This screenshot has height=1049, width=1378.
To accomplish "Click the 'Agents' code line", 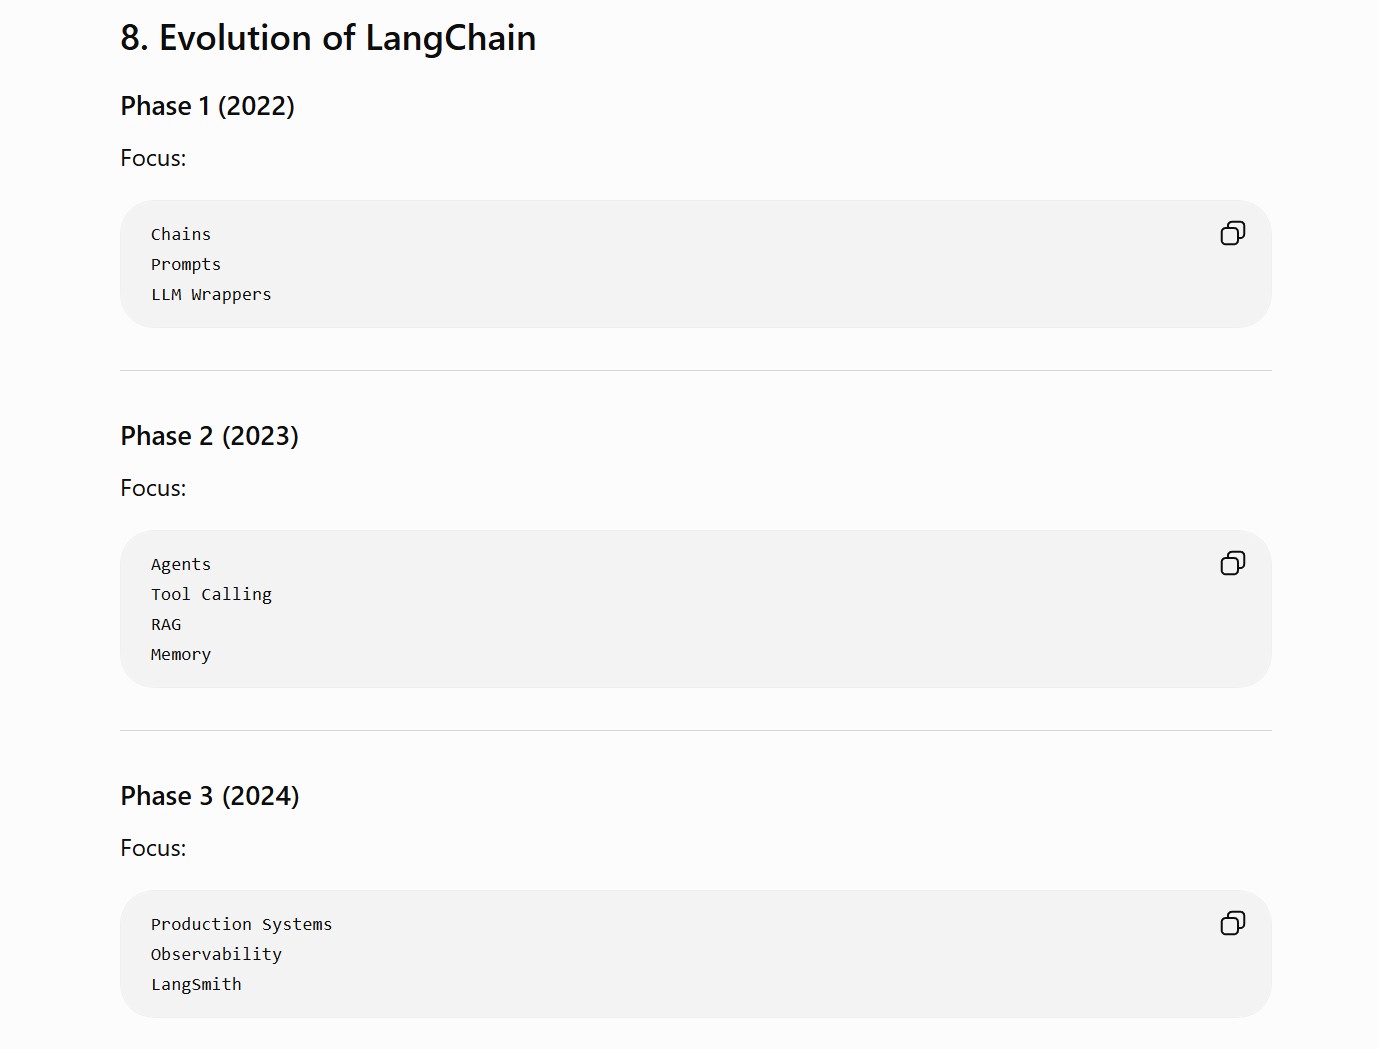I will [x=181, y=564].
